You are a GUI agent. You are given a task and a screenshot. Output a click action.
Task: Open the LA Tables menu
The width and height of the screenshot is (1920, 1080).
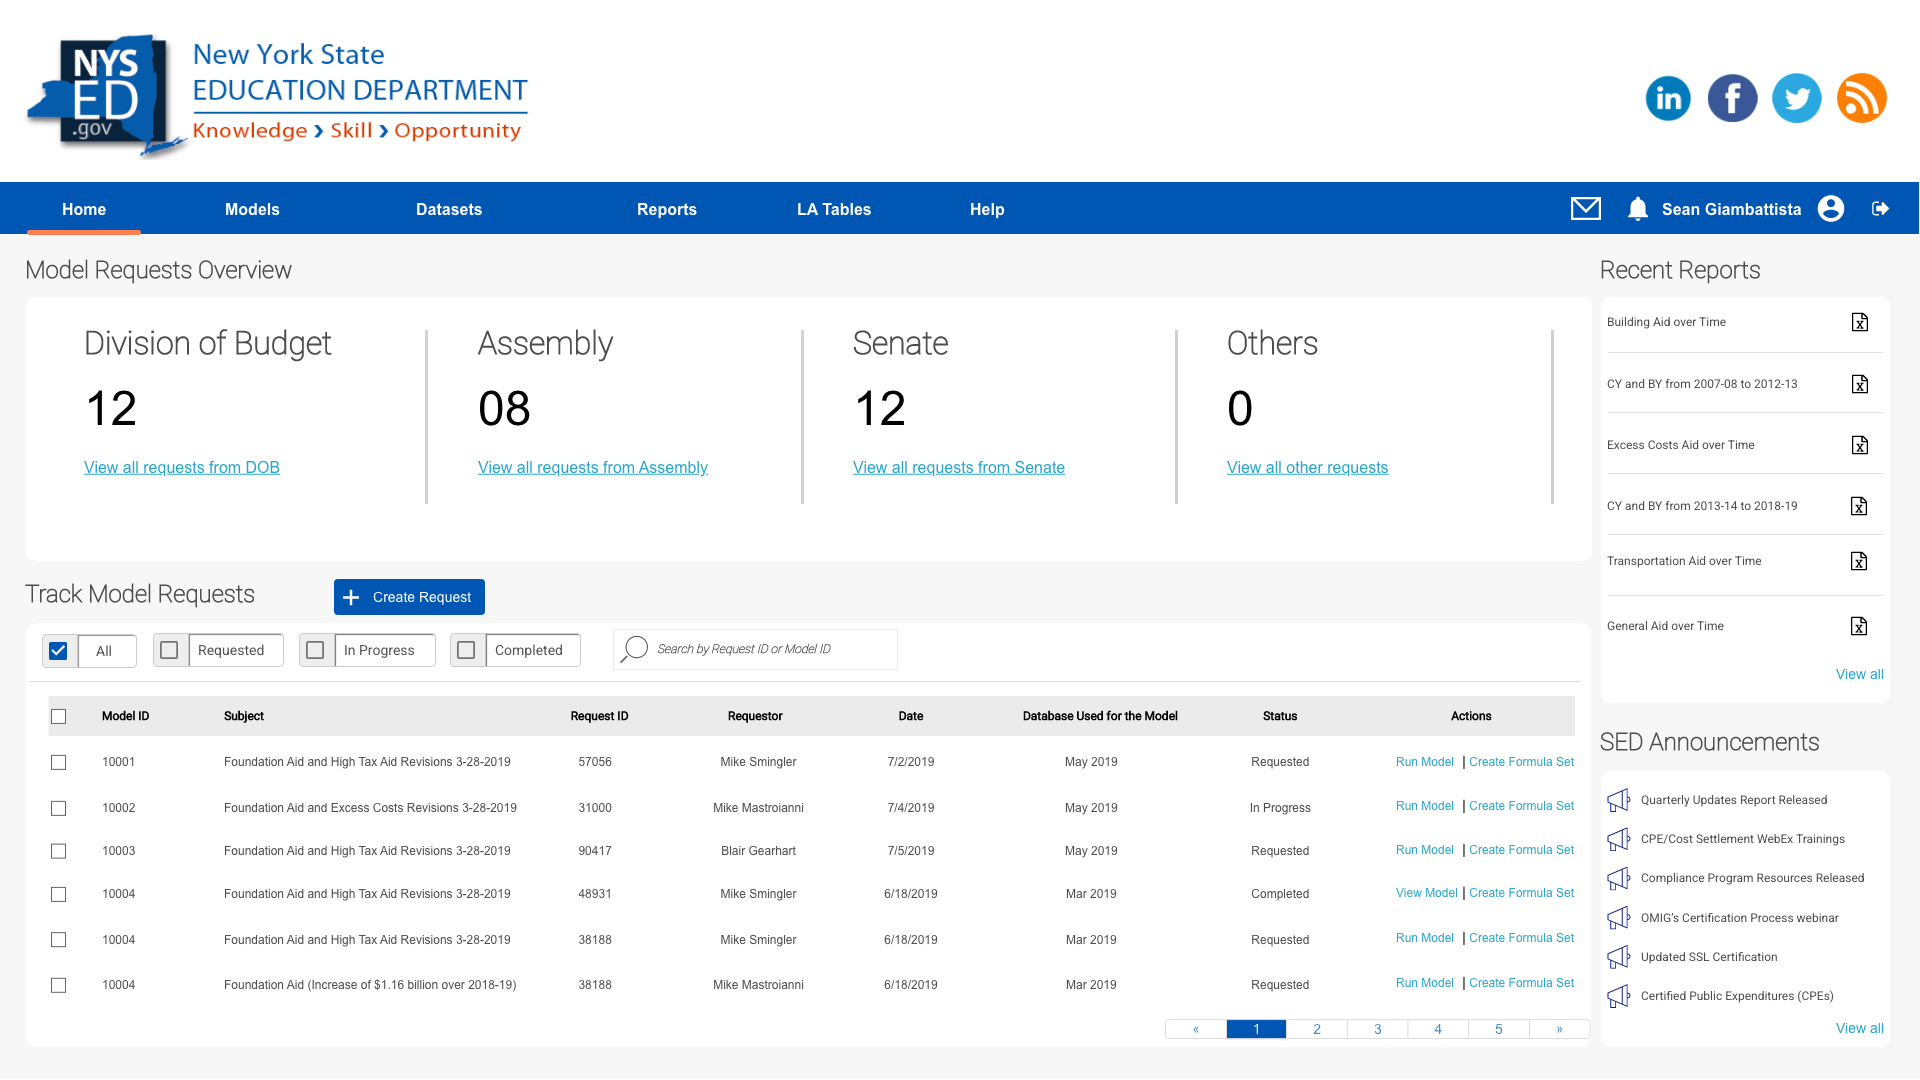[x=833, y=209]
